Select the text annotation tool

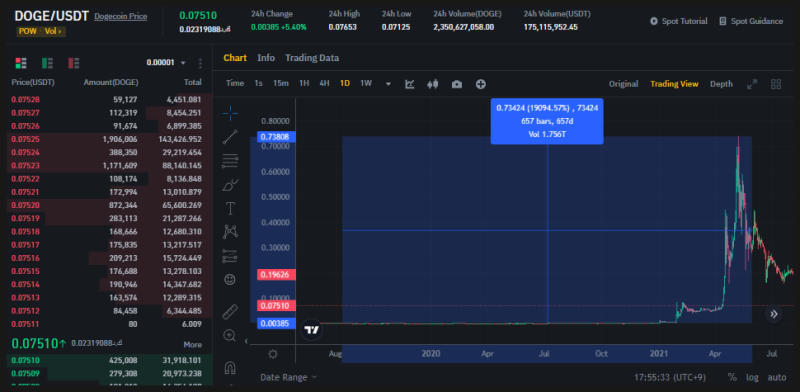coord(230,208)
